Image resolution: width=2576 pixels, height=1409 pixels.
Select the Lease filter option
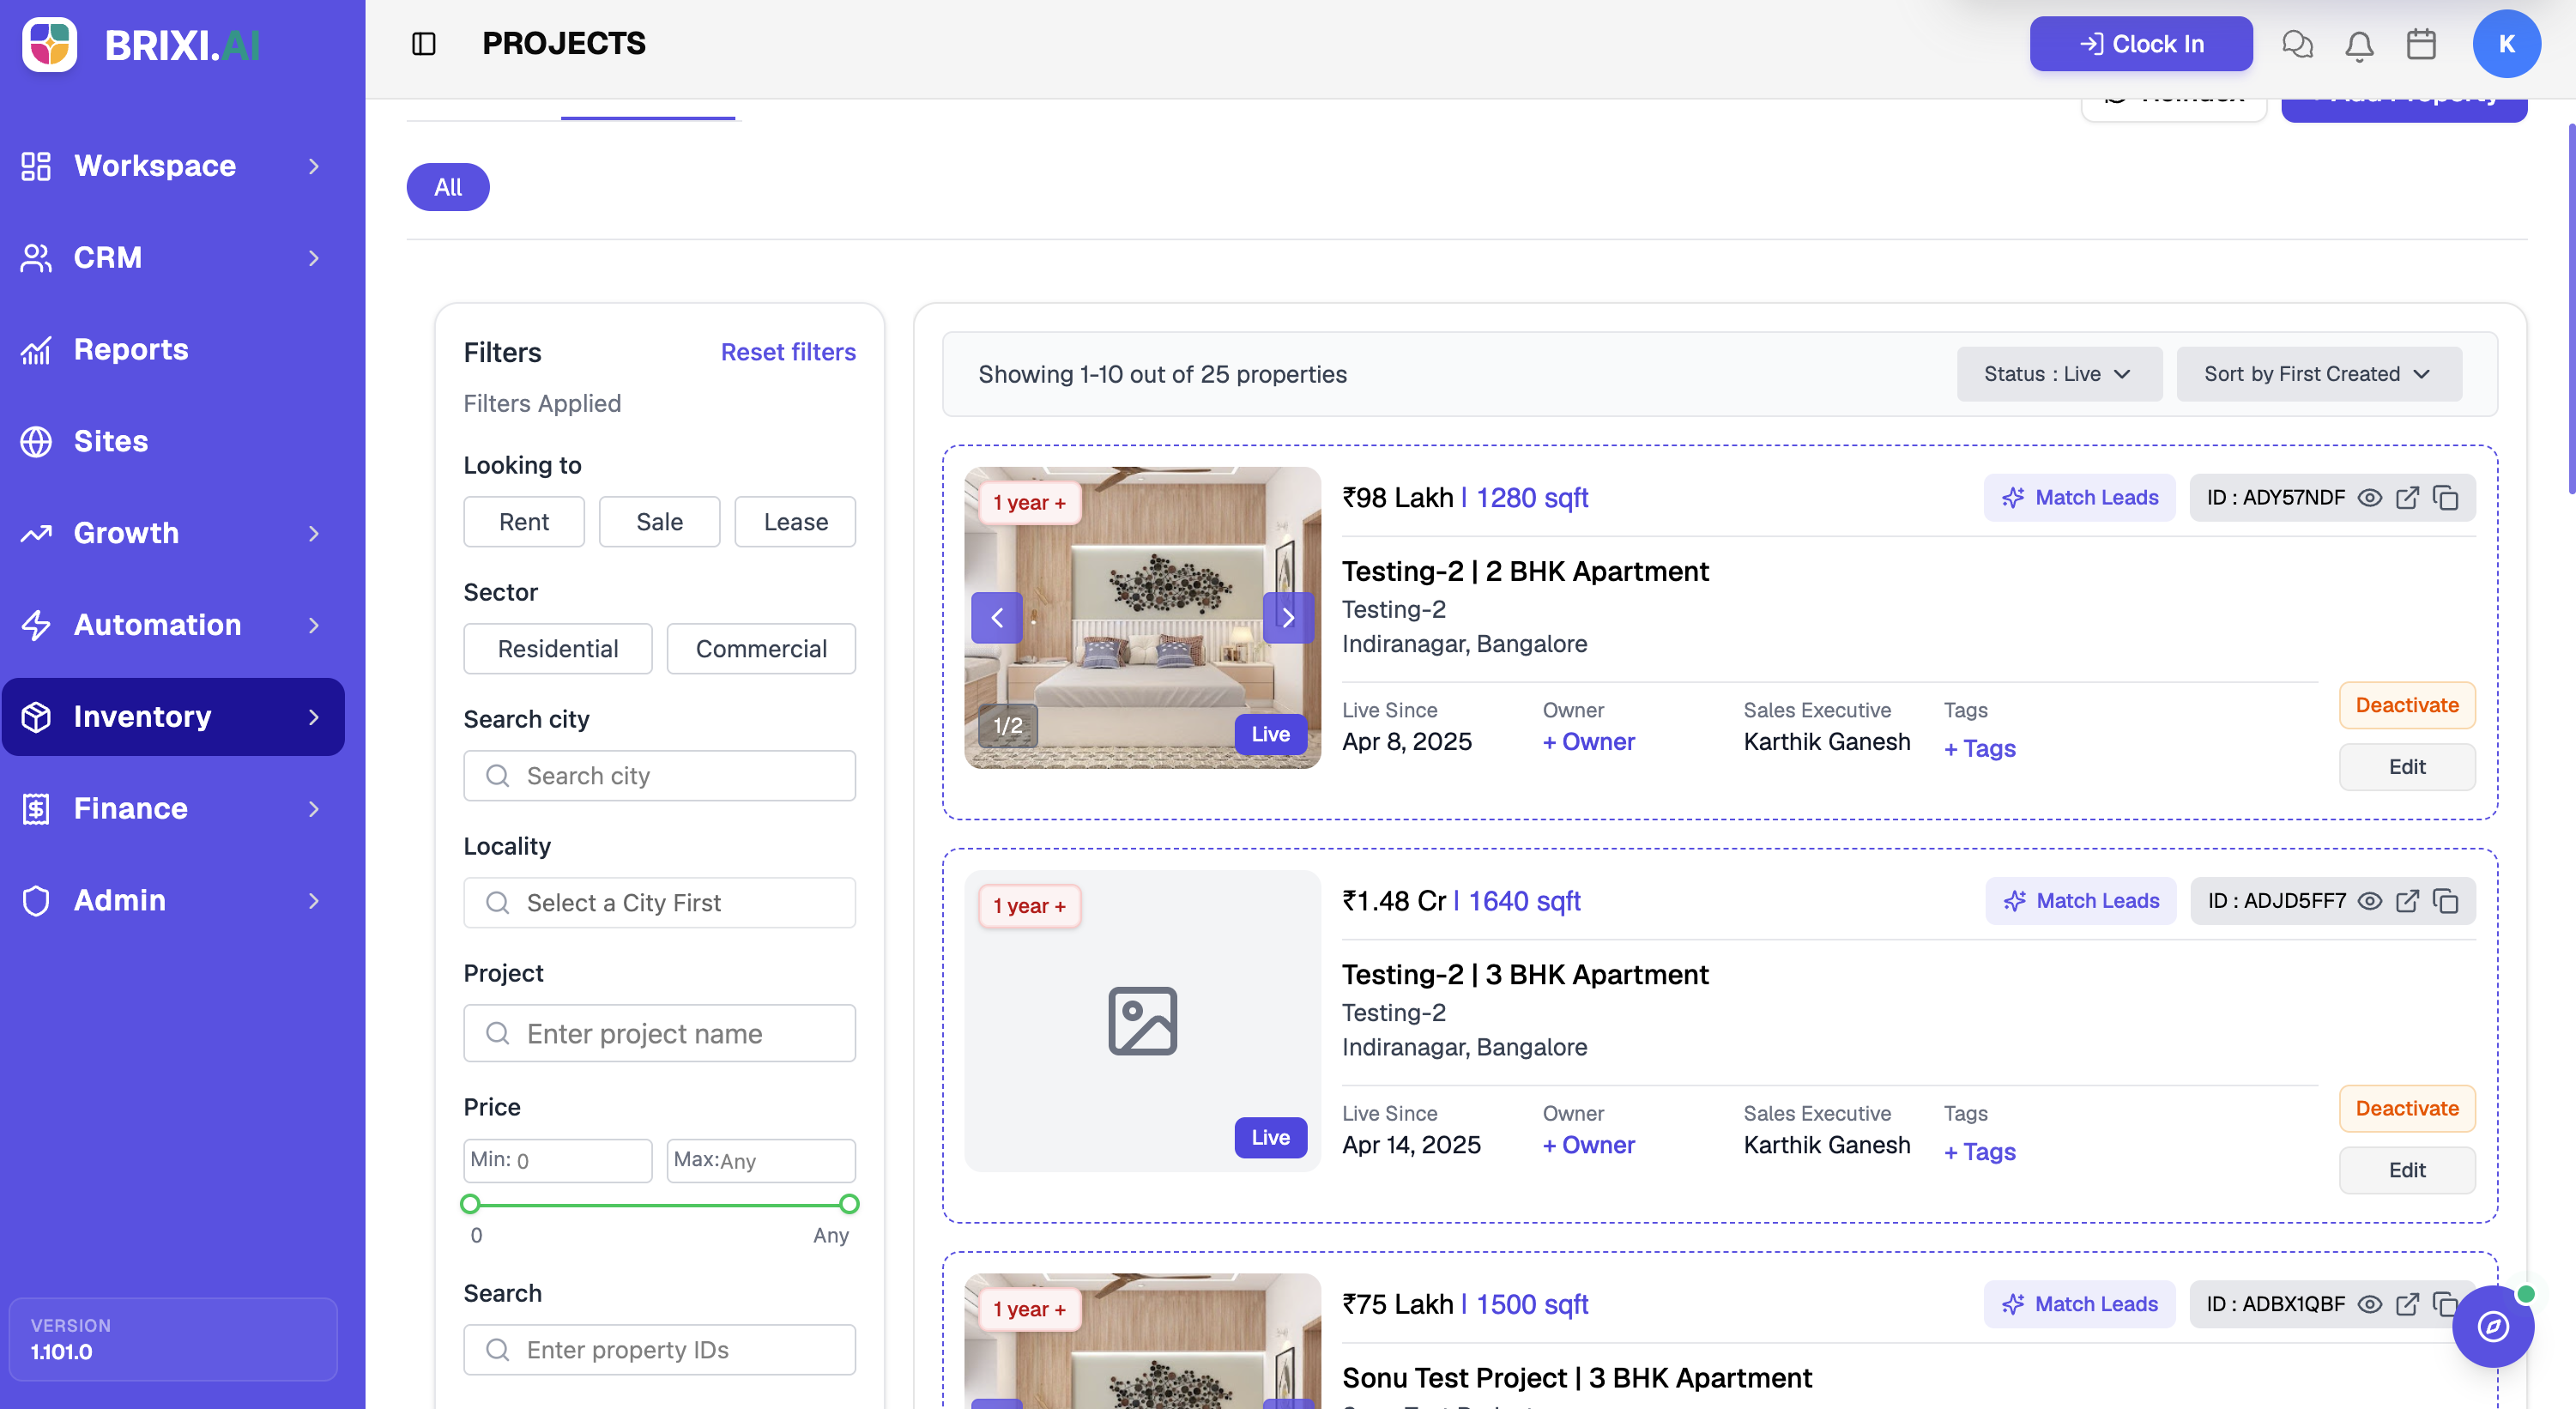[795, 522]
